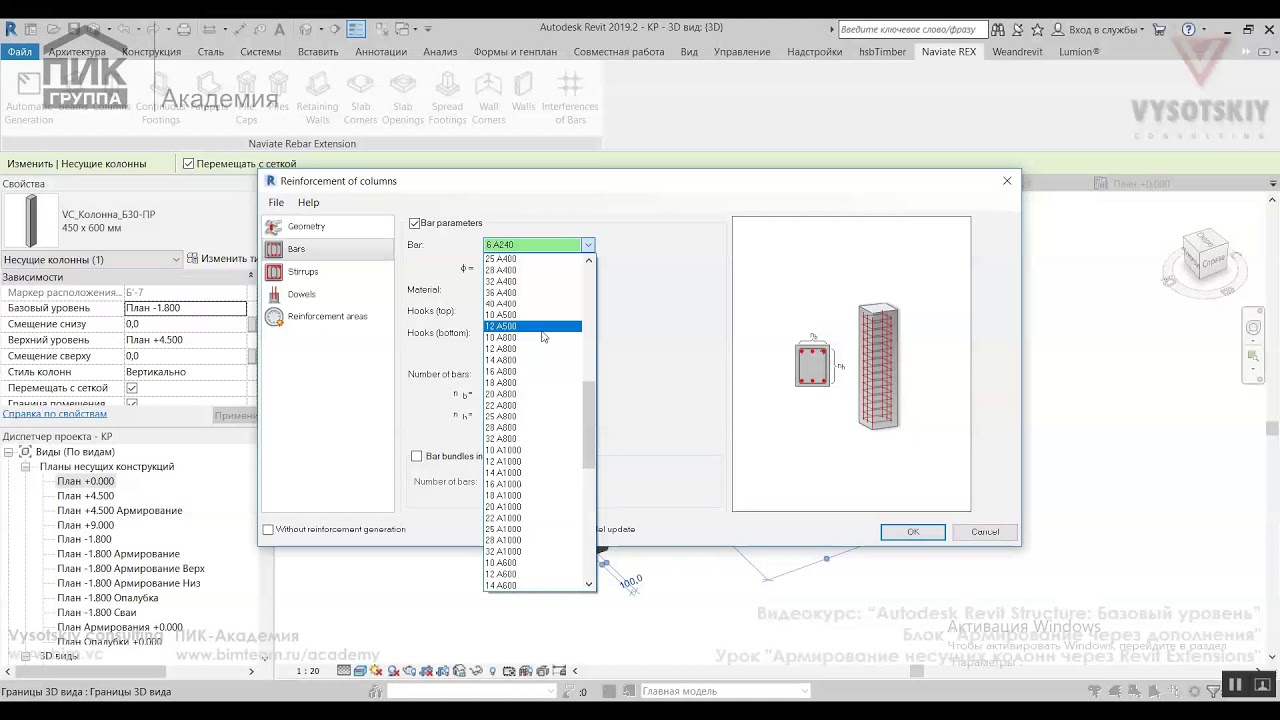Toggle the Bar parameters checkbox
Viewport: 1280px width, 720px height.
tap(415, 223)
